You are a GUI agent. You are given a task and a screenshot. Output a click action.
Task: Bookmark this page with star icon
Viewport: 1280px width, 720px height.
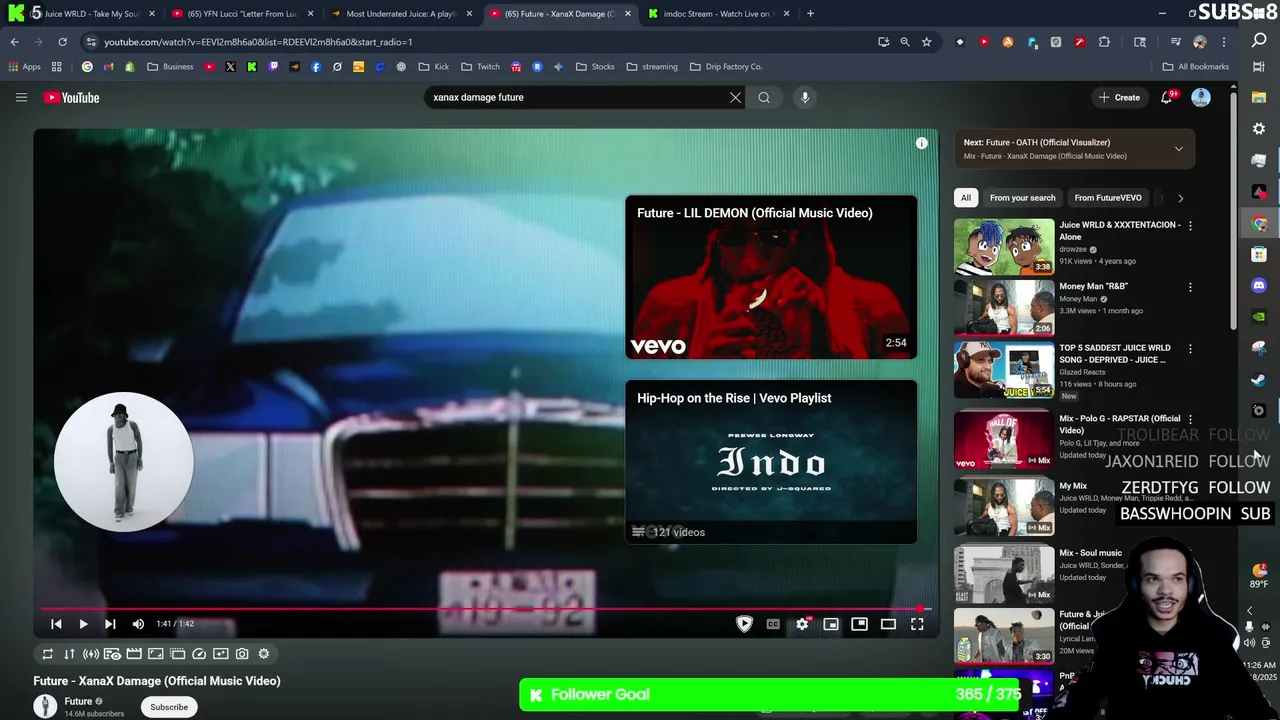tap(926, 42)
